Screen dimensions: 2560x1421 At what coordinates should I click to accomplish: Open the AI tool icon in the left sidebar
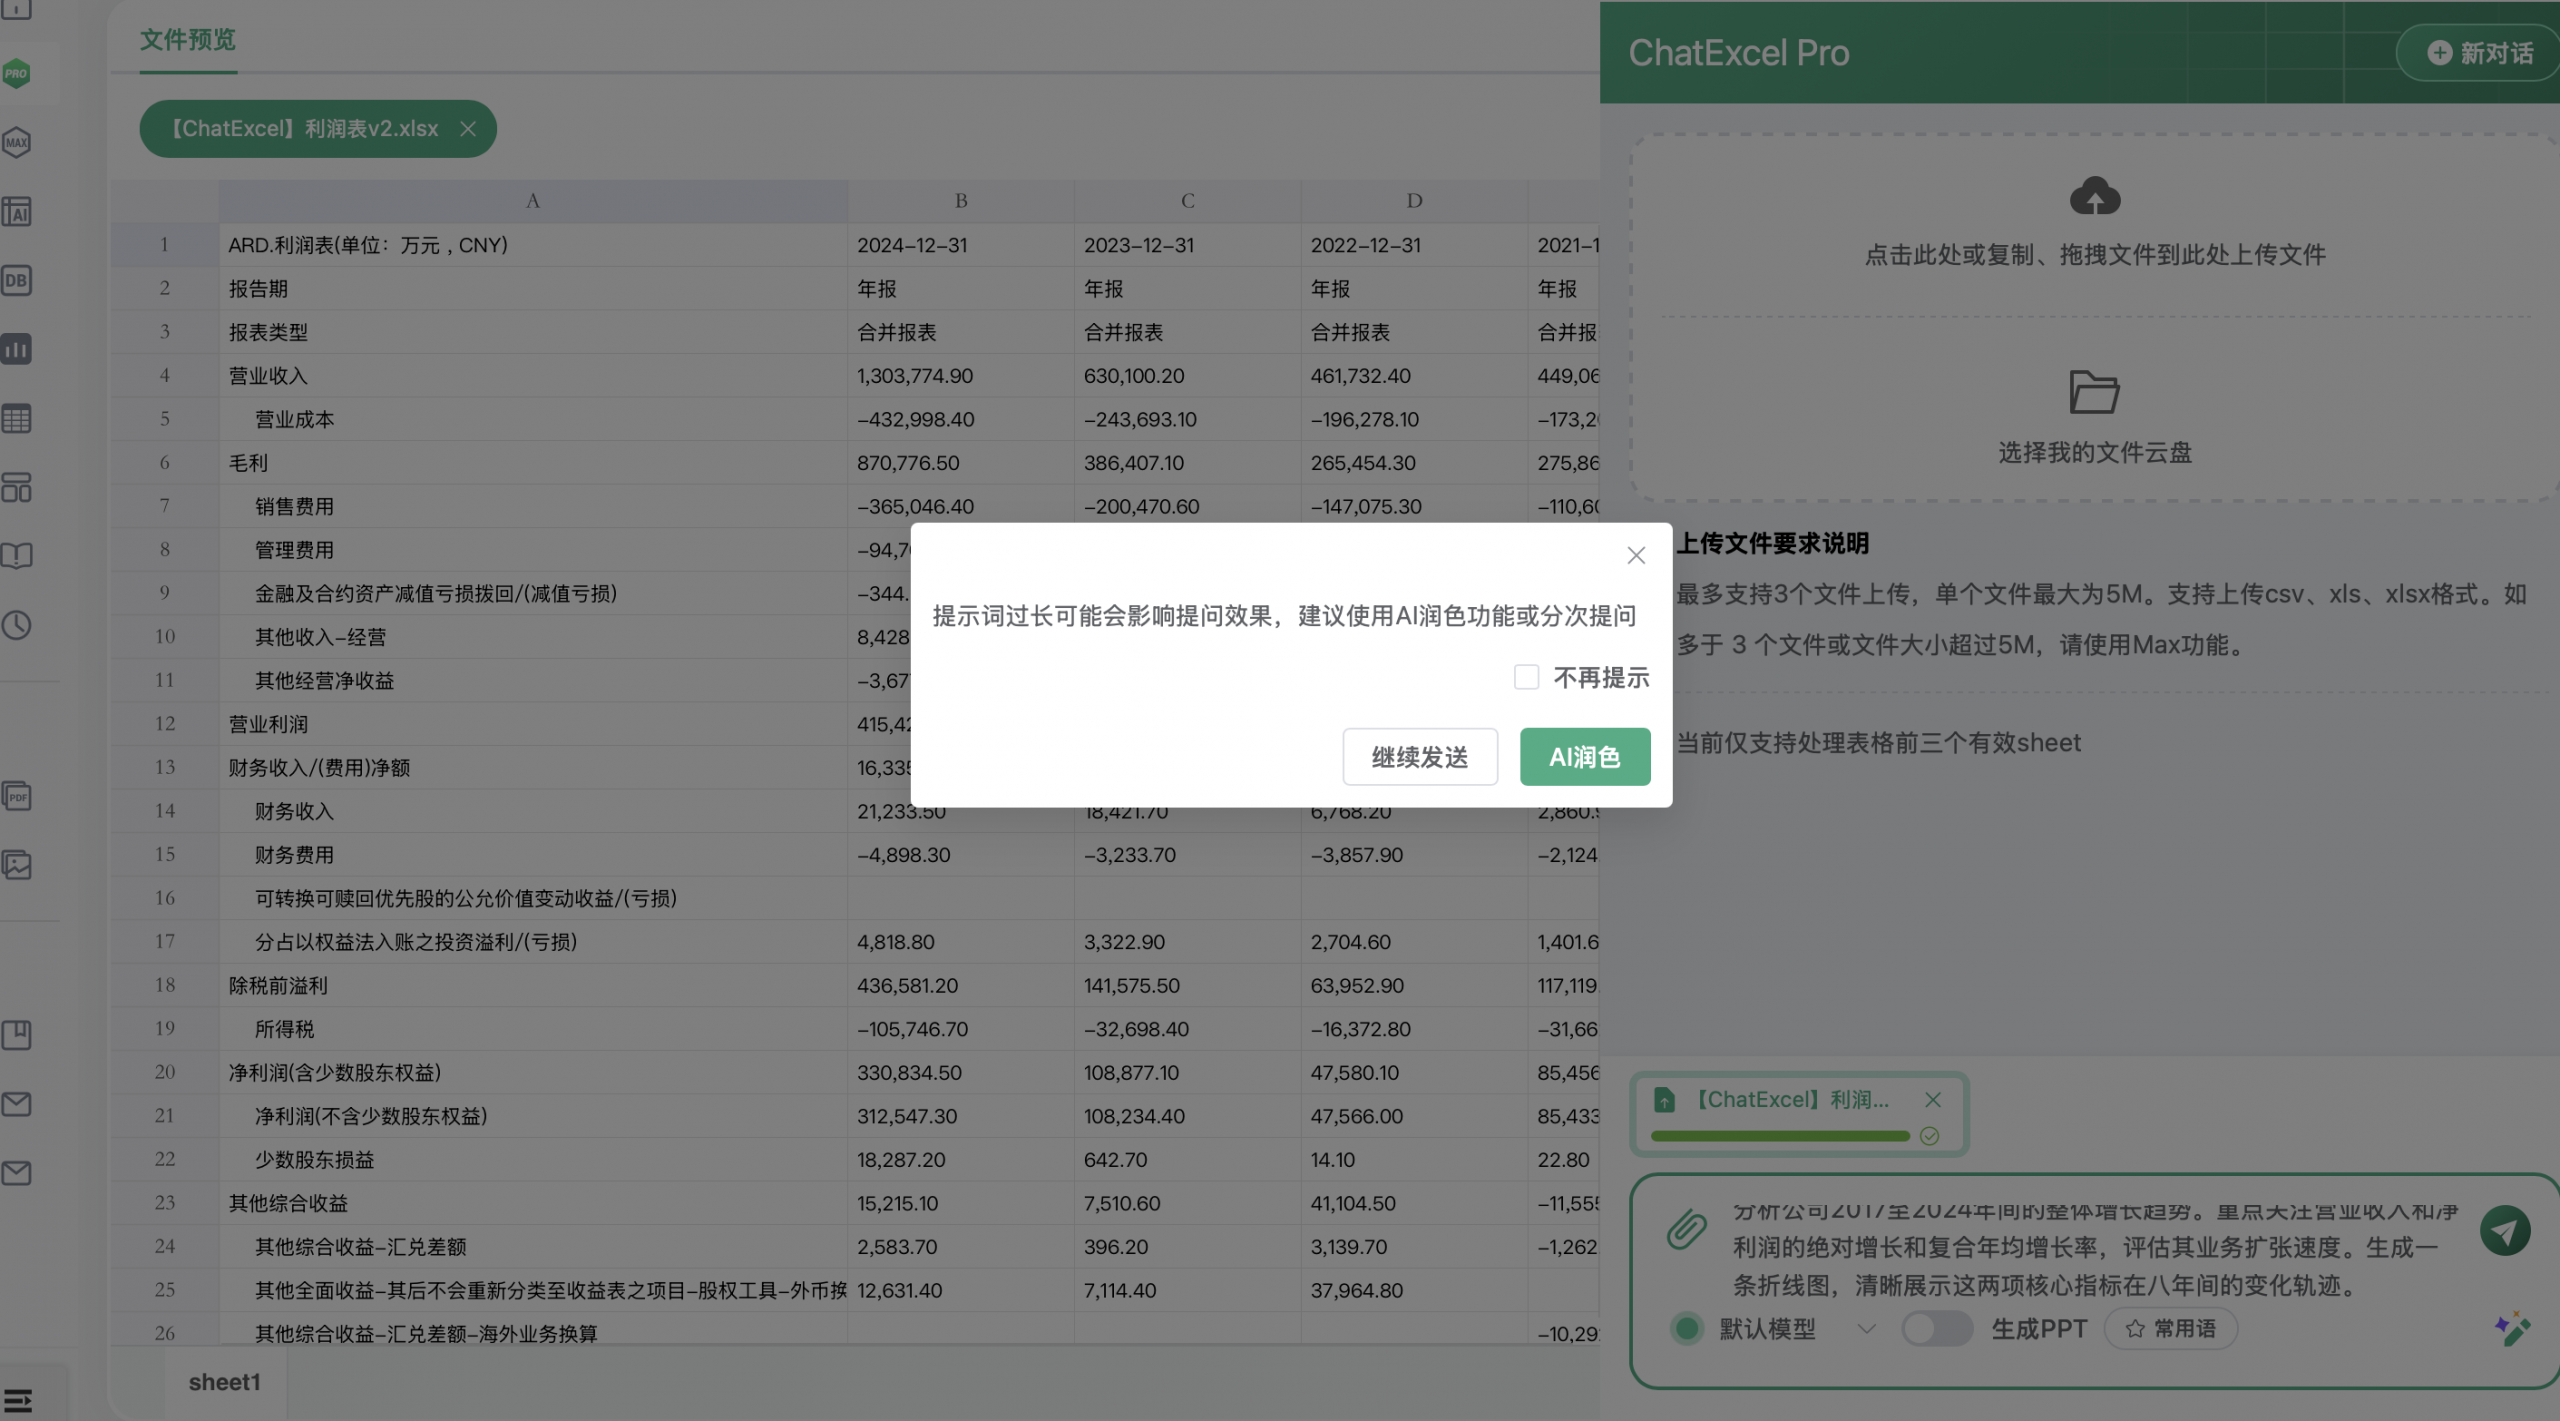[x=16, y=211]
